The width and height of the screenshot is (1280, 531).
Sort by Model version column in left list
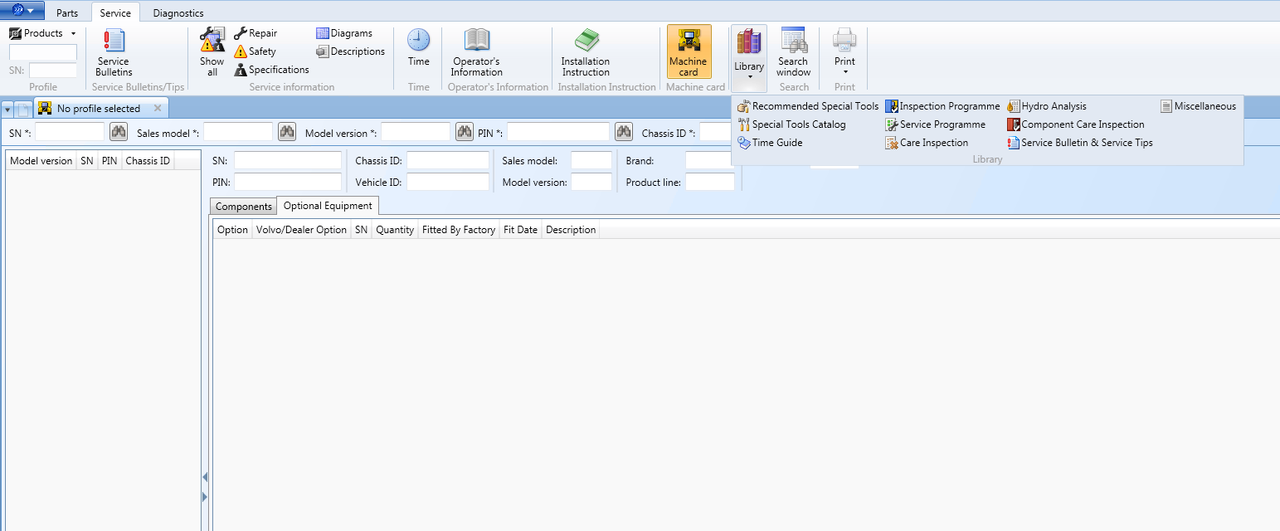[41, 160]
